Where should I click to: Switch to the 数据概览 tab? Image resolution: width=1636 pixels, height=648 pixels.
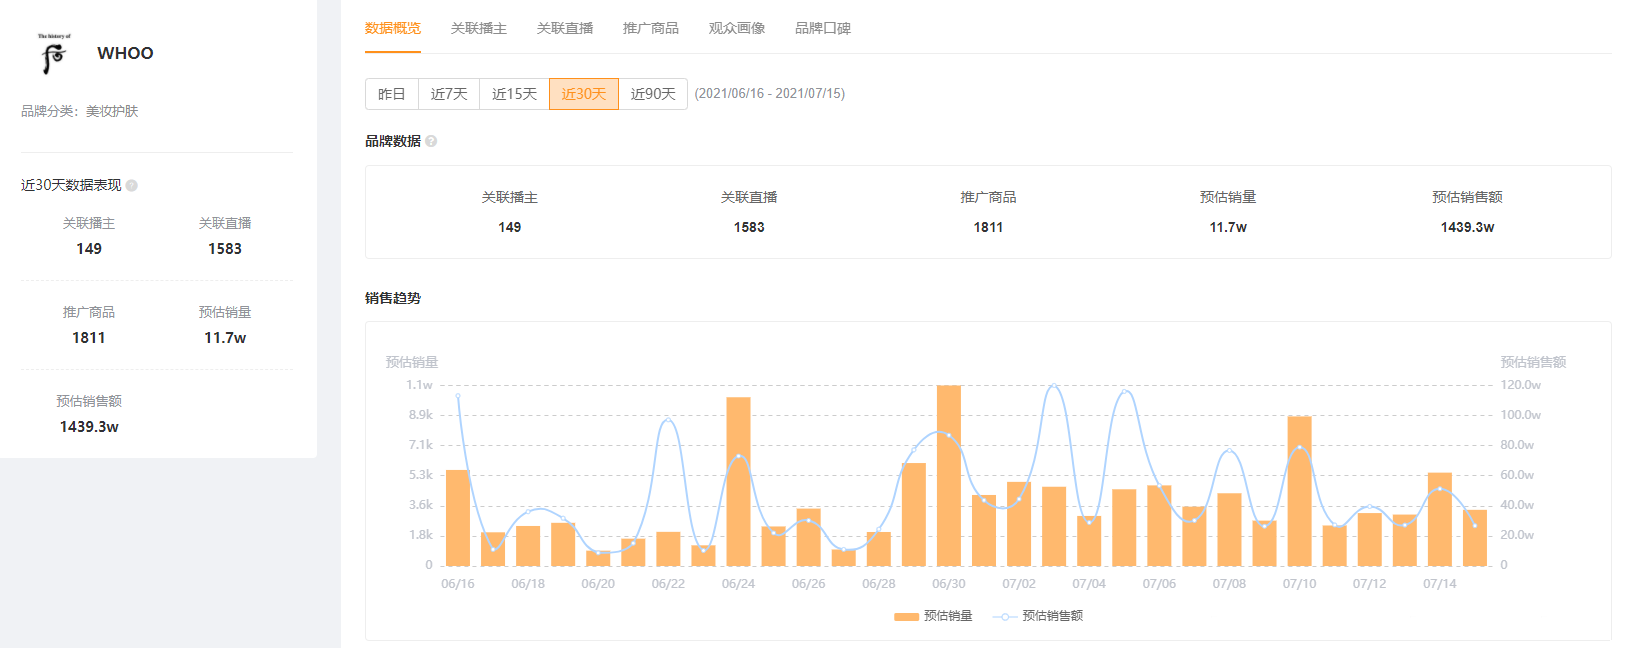click(393, 28)
